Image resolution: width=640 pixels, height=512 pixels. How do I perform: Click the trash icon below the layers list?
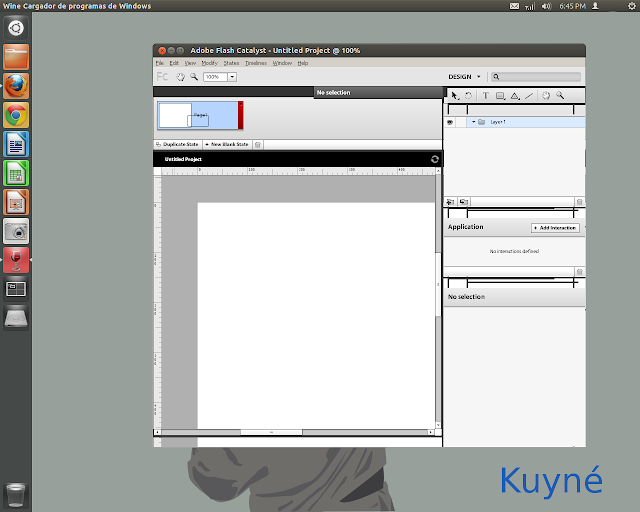tap(580, 202)
